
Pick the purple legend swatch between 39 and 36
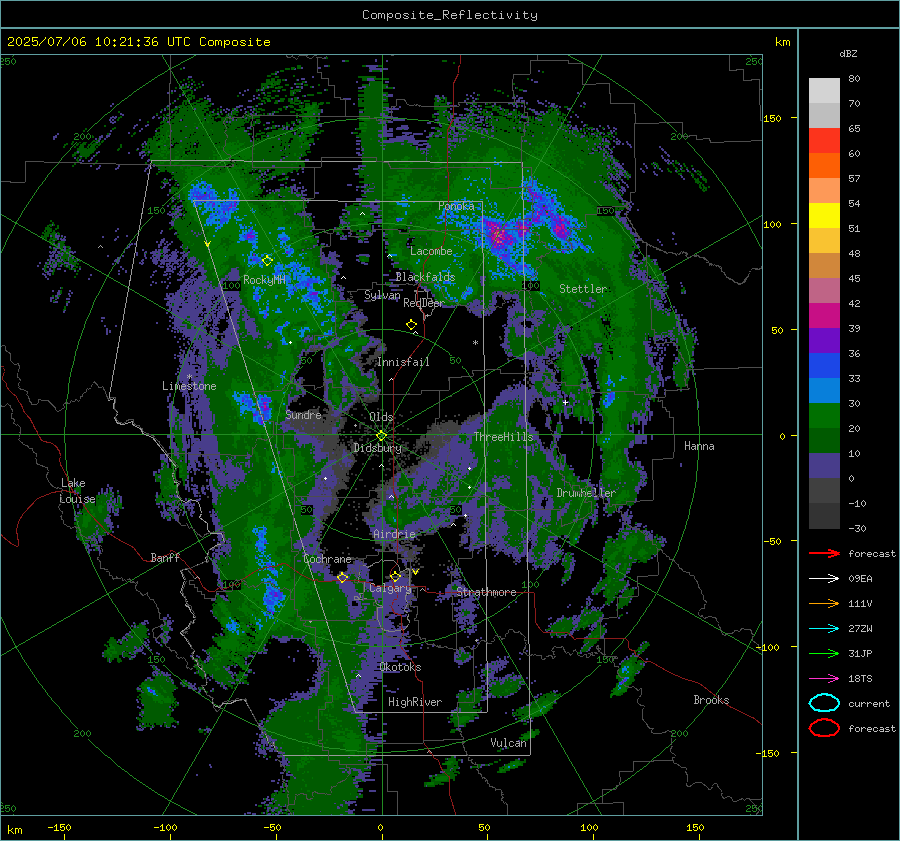pyautogui.click(x=824, y=341)
